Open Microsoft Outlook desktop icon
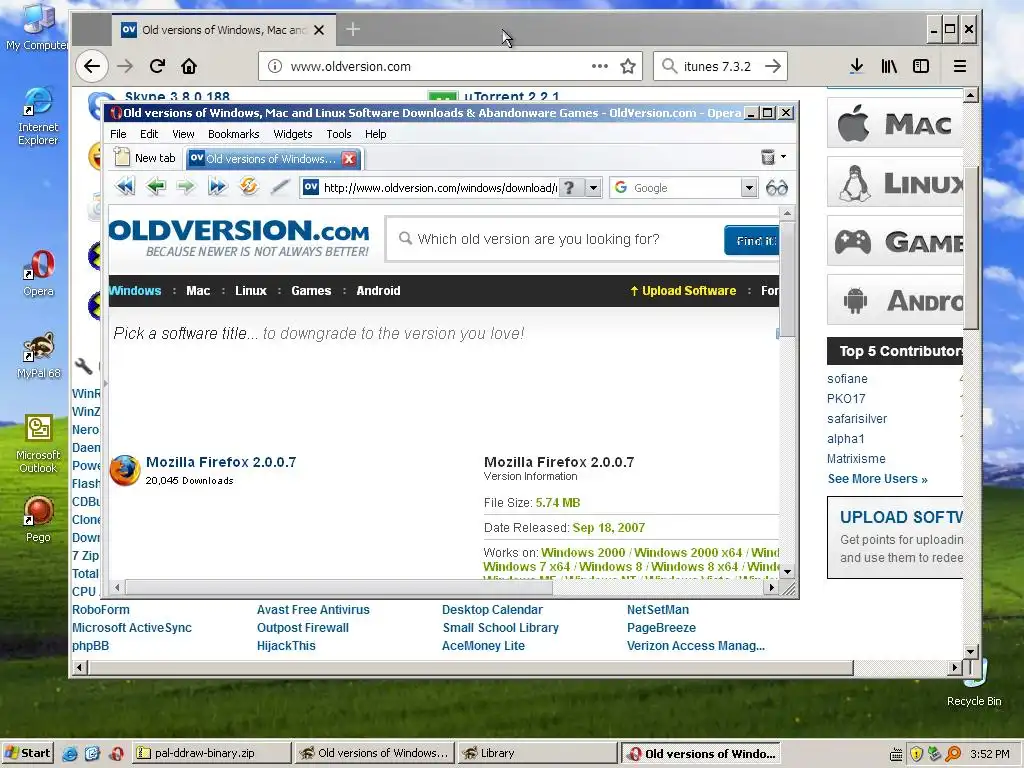 [38, 444]
